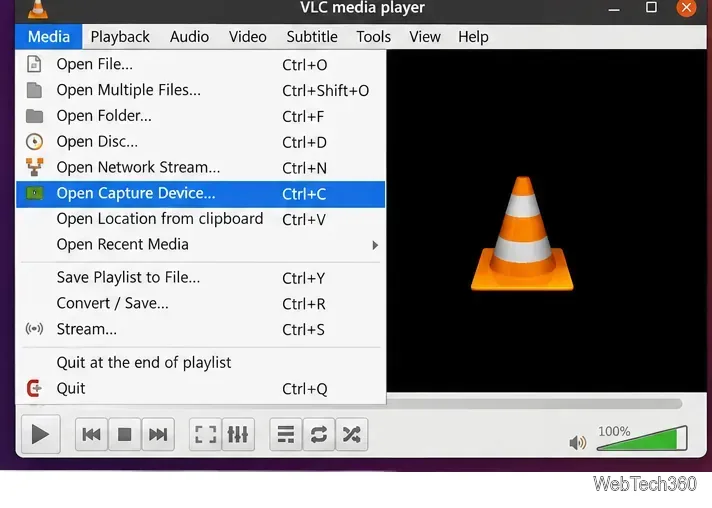Skip to next media track

(x=158, y=434)
